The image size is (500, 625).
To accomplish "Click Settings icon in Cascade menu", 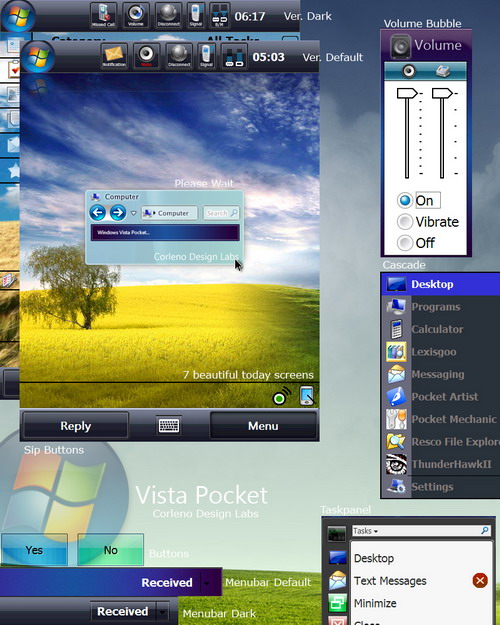I will pos(396,487).
